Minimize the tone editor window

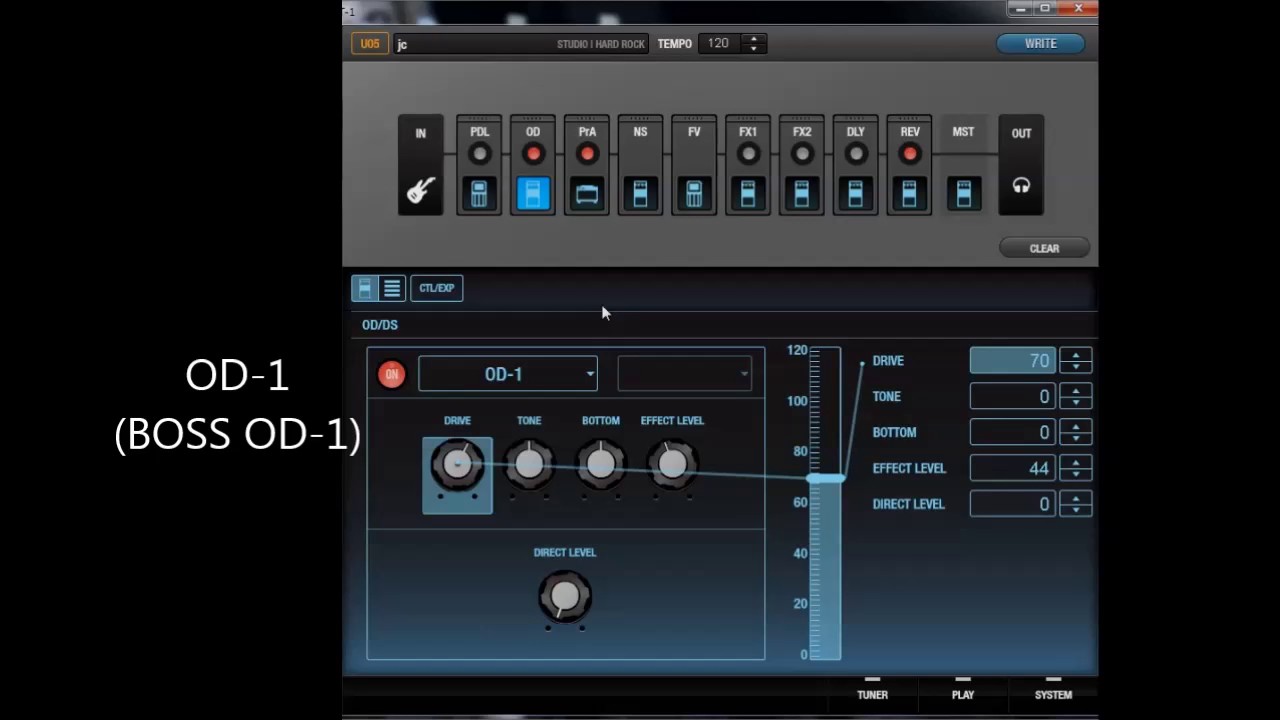point(1020,9)
